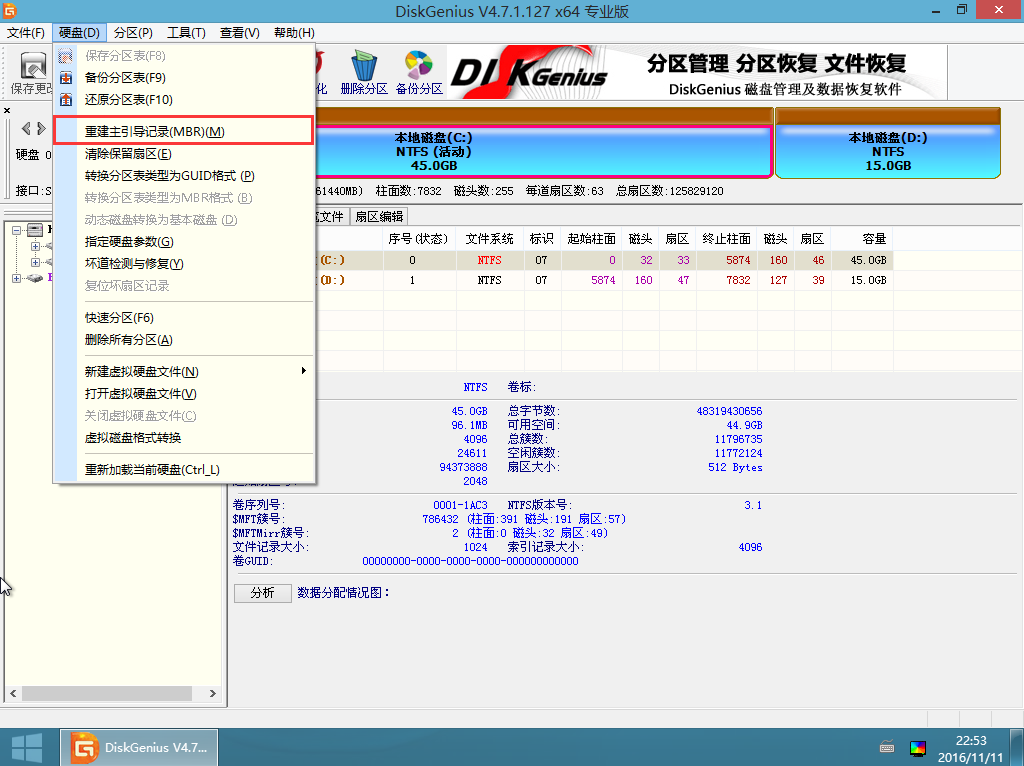Click the next disk right arrow
Screen dimensions: 1024x766
click(x=41, y=129)
